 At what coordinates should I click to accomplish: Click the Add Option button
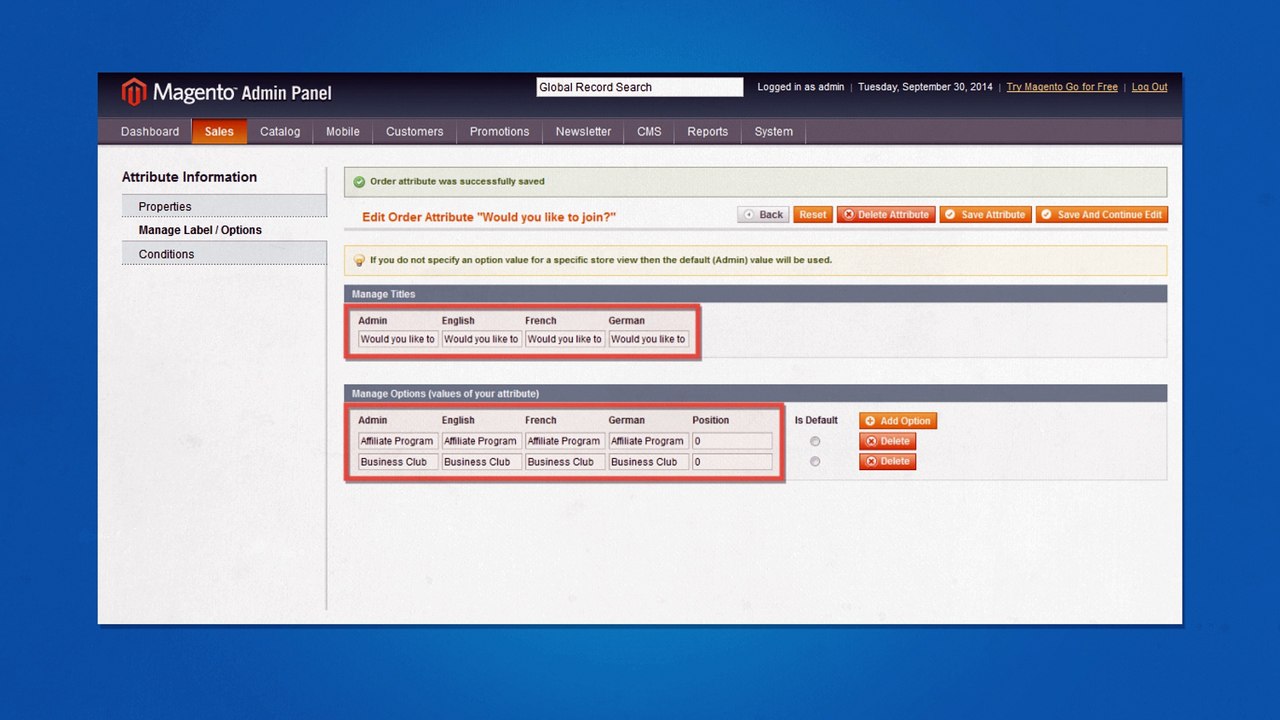[898, 421]
